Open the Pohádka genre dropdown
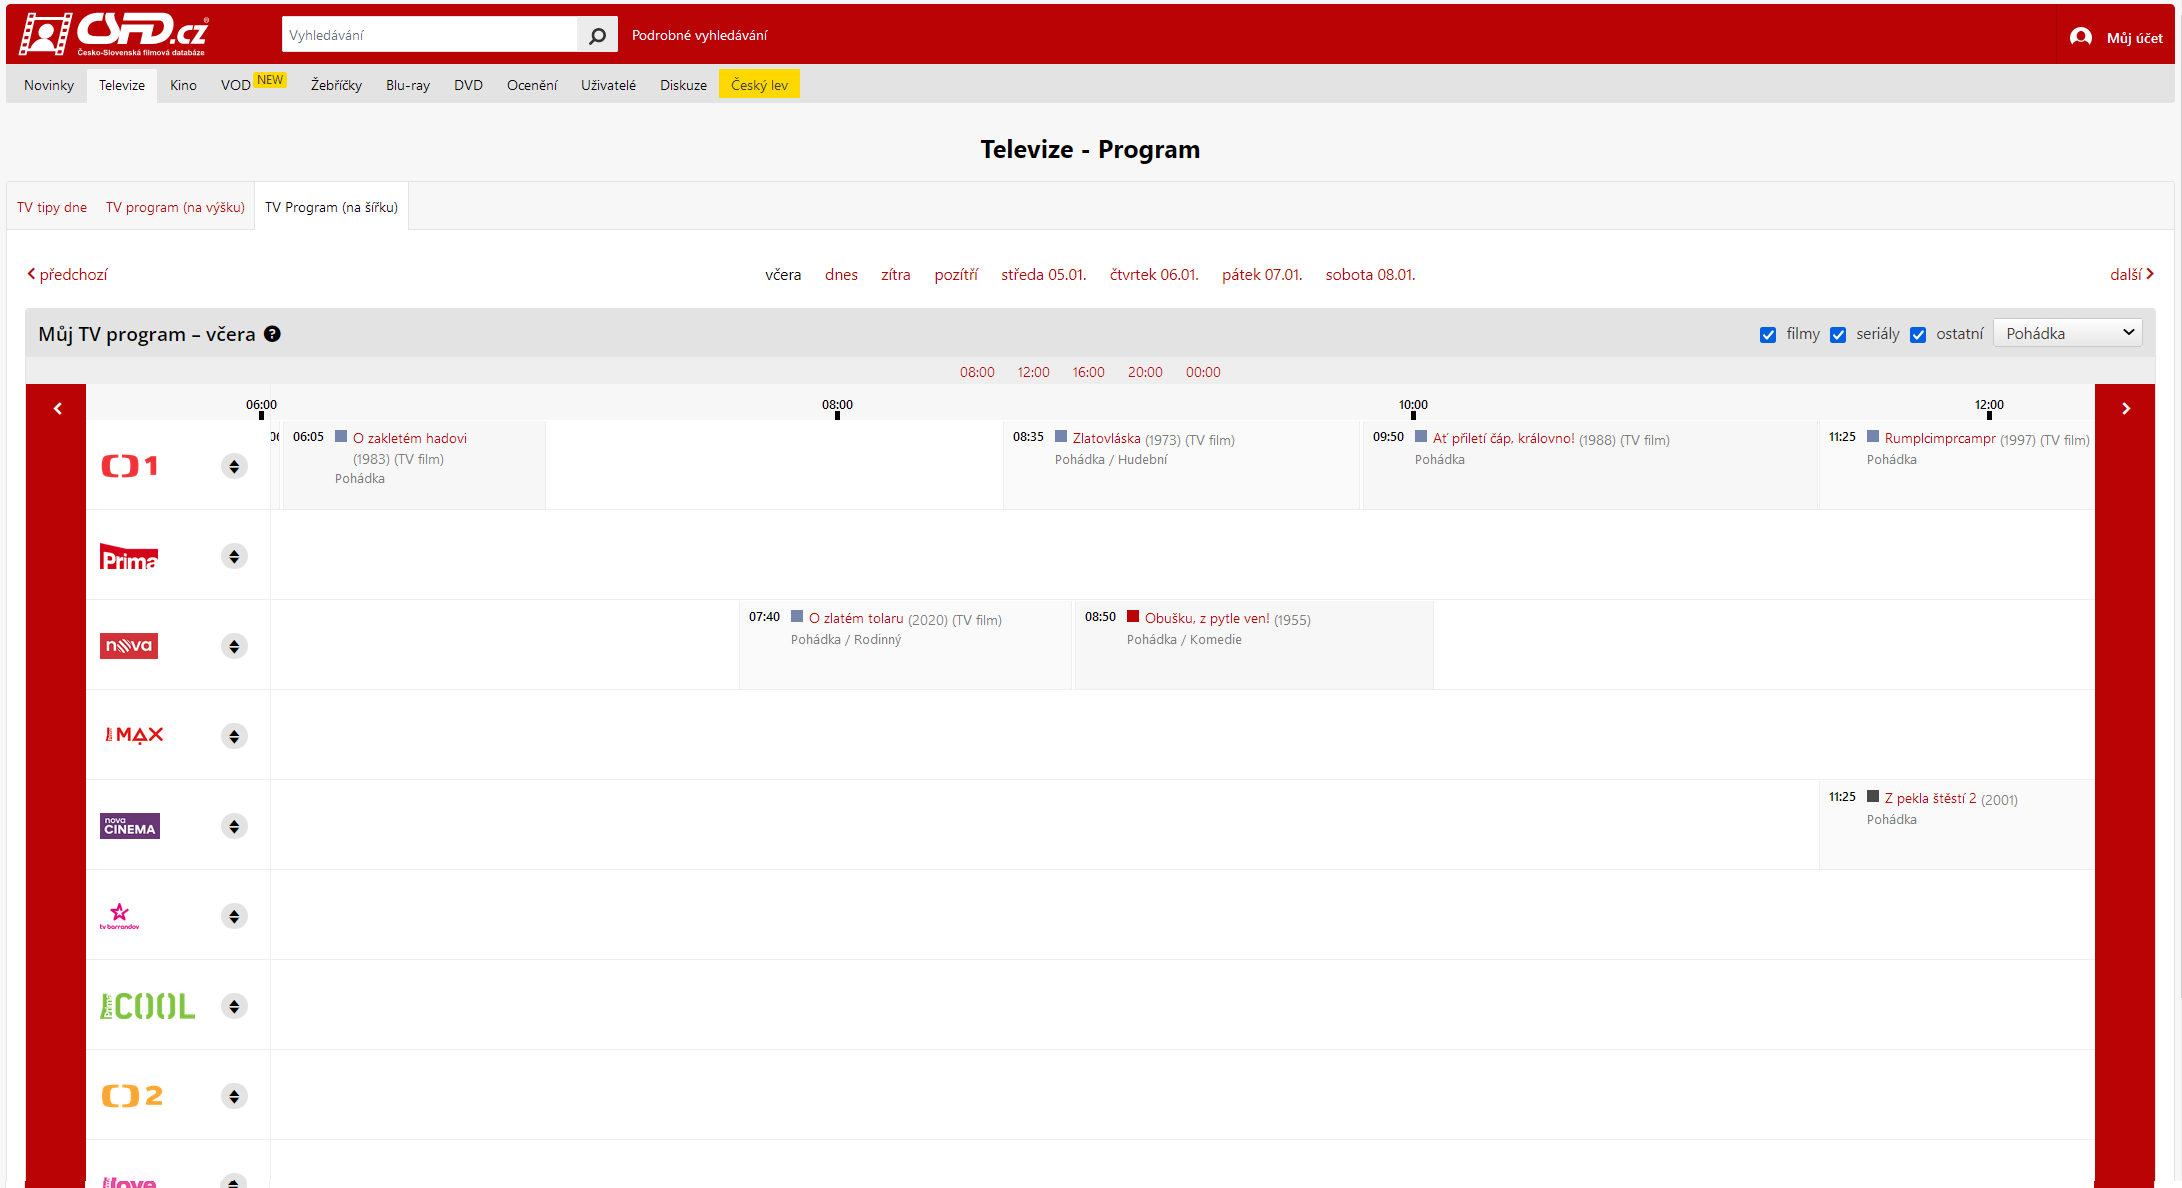Image resolution: width=2182 pixels, height=1188 pixels. (x=2067, y=332)
